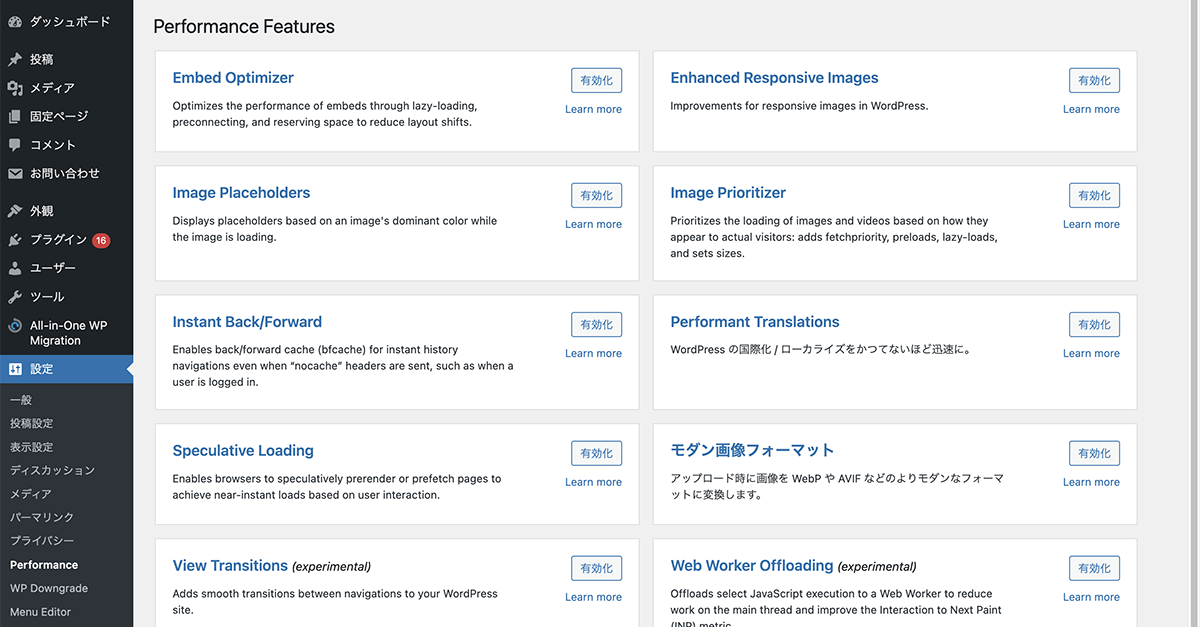Click the Enhanced Responsive Images title
Viewport: 1200px width, 627px height.
point(774,78)
